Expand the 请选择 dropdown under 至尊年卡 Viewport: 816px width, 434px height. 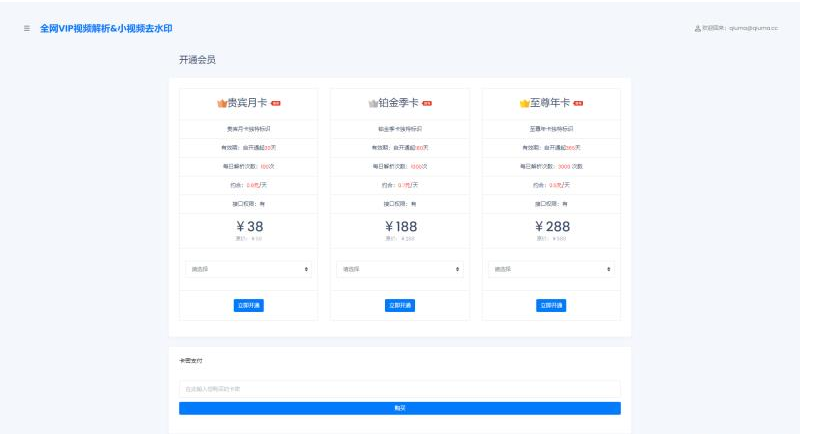click(x=551, y=269)
